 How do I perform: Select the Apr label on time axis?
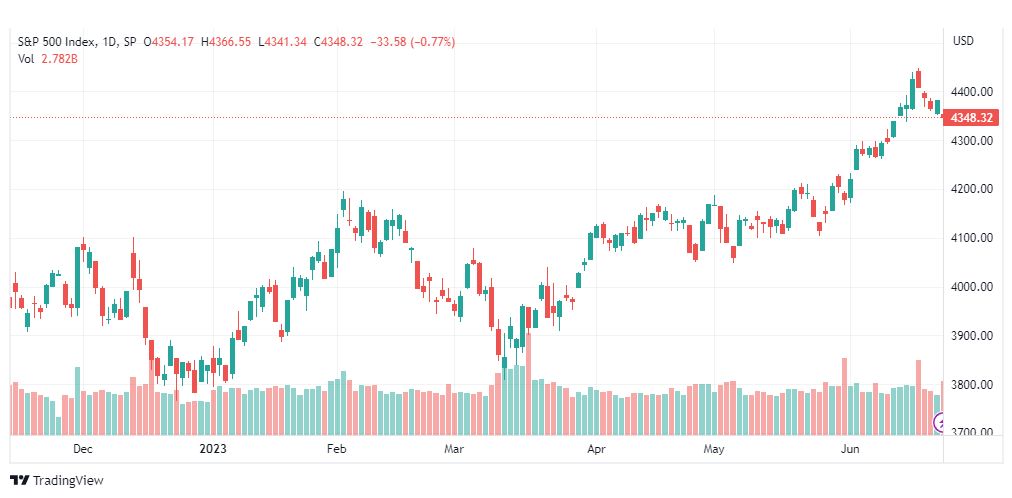596,449
